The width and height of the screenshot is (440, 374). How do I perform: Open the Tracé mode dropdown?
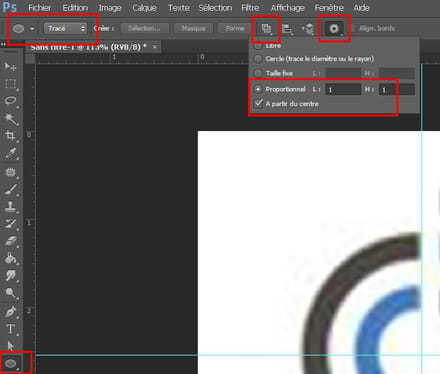pos(65,28)
